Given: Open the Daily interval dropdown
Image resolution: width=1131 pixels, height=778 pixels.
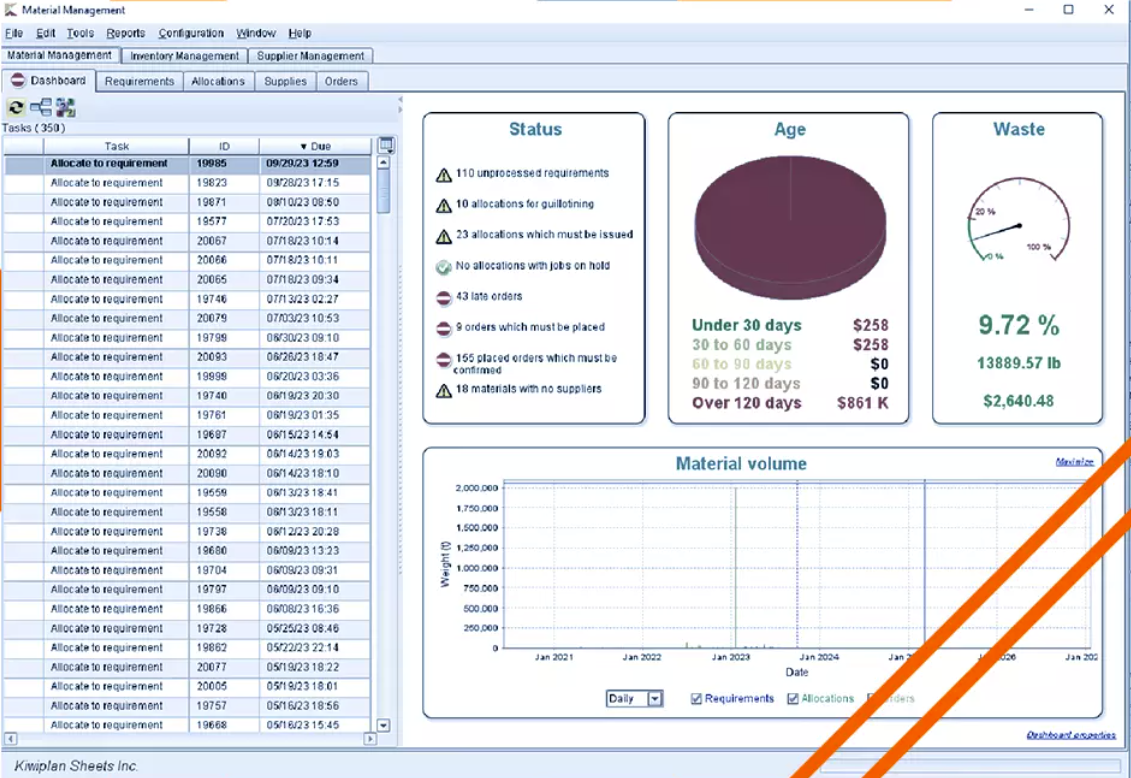Looking at the screenshot, I should click(x=652, y=698).
